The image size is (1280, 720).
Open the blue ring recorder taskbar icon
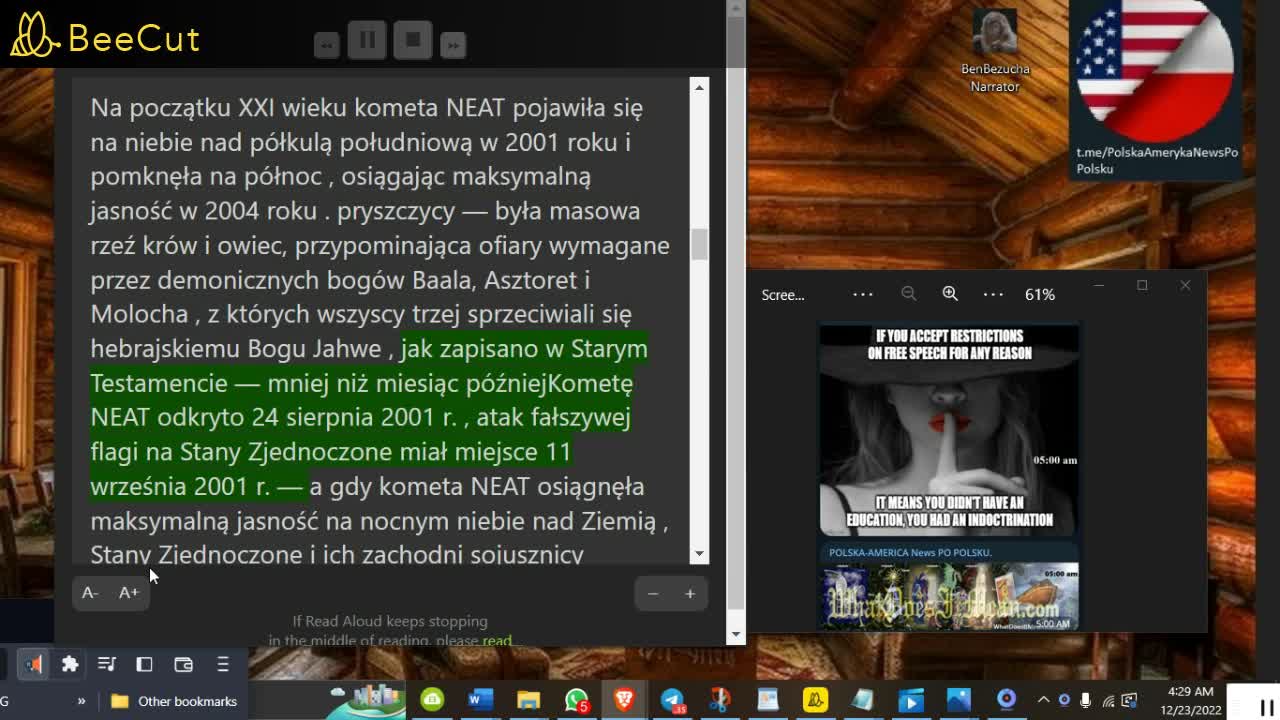tap(1006, 699)
